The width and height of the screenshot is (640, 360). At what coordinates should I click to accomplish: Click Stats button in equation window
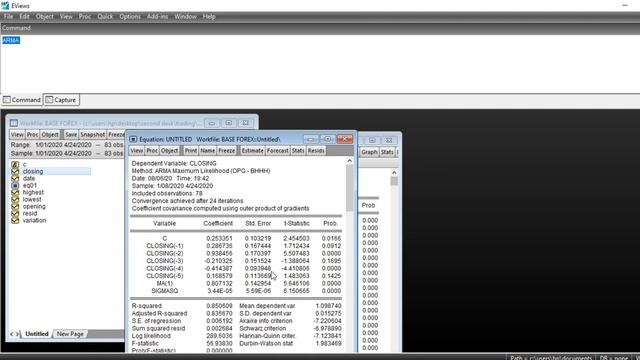point(298,151)
